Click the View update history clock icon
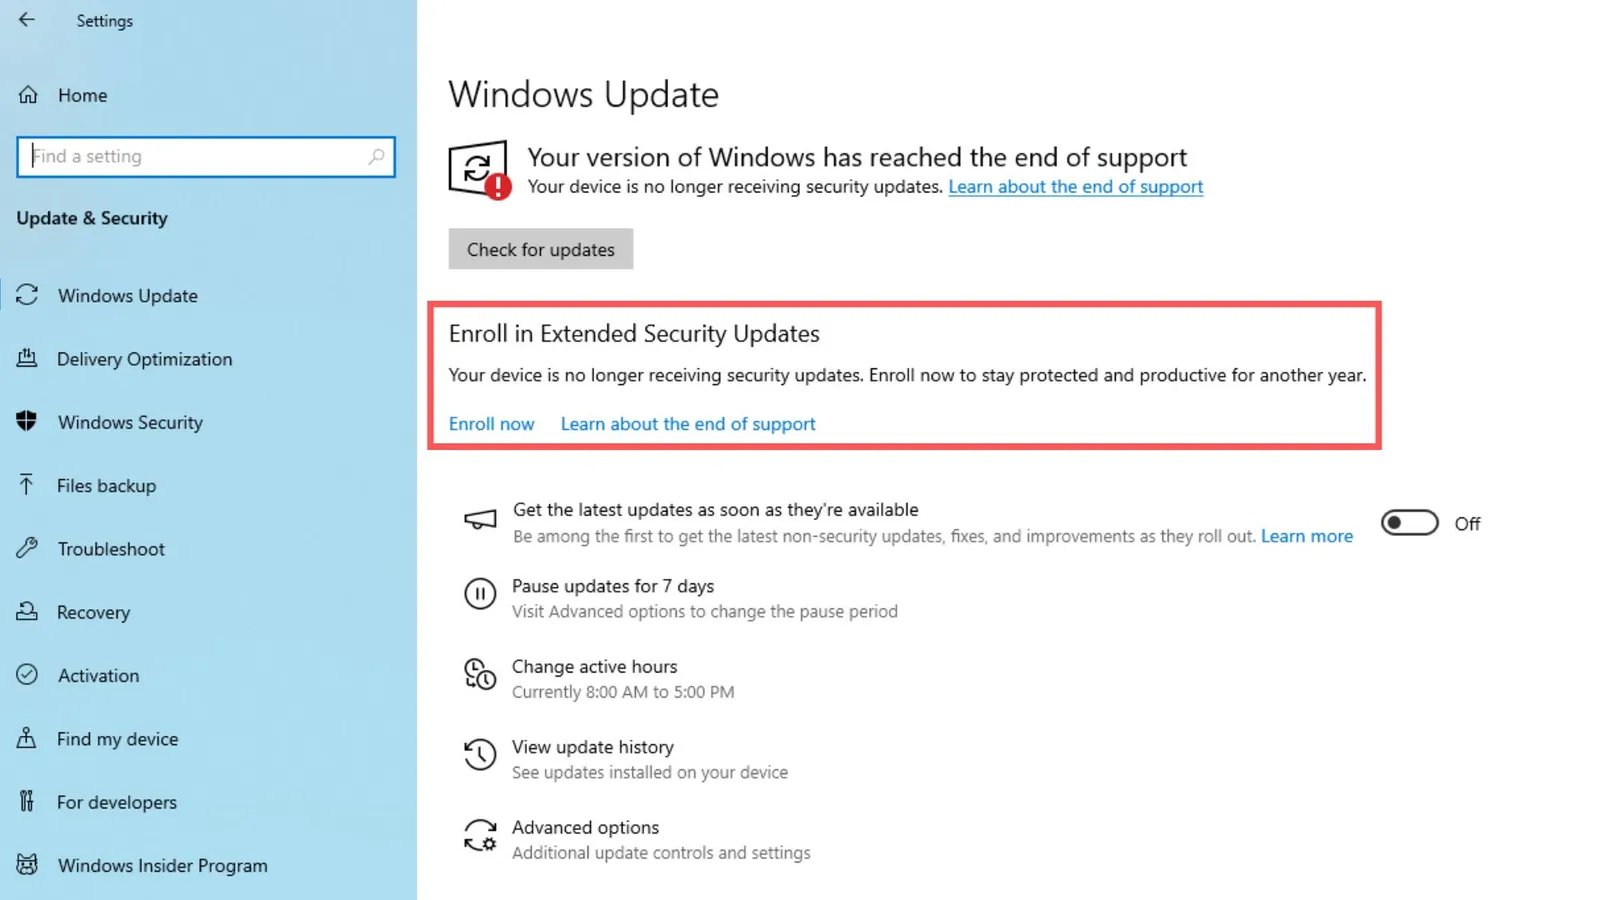The image size is (1600, 900). tap(480, 755)
